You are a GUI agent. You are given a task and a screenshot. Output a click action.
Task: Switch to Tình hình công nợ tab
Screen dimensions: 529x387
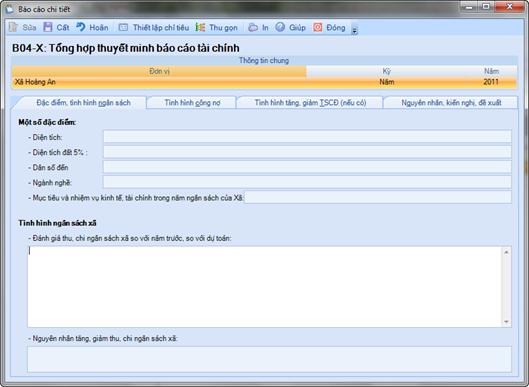[x=192, y=103]
